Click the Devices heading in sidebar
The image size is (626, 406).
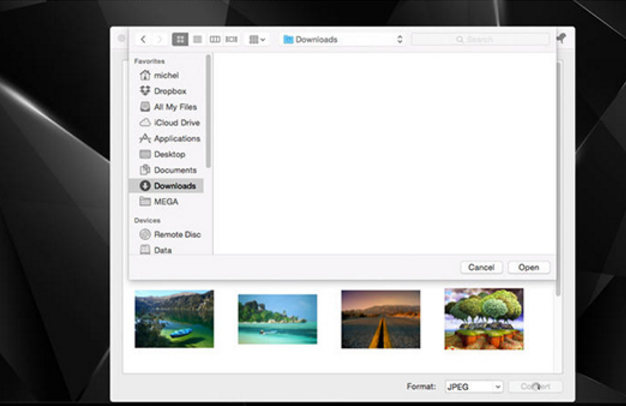147,220
